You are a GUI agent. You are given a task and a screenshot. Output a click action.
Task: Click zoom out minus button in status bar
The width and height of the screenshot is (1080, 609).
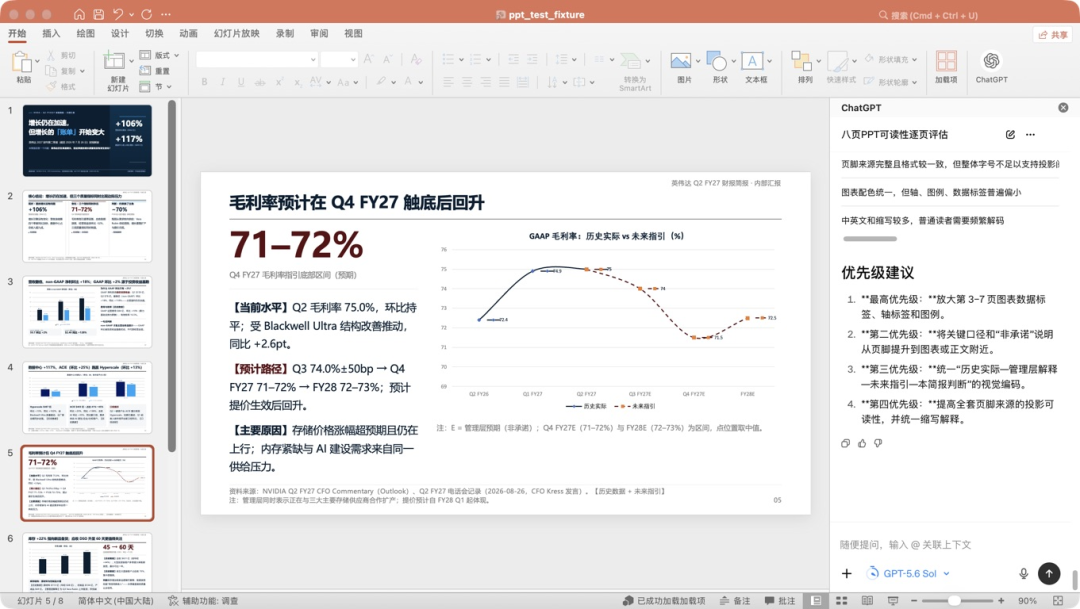(914, 601)
